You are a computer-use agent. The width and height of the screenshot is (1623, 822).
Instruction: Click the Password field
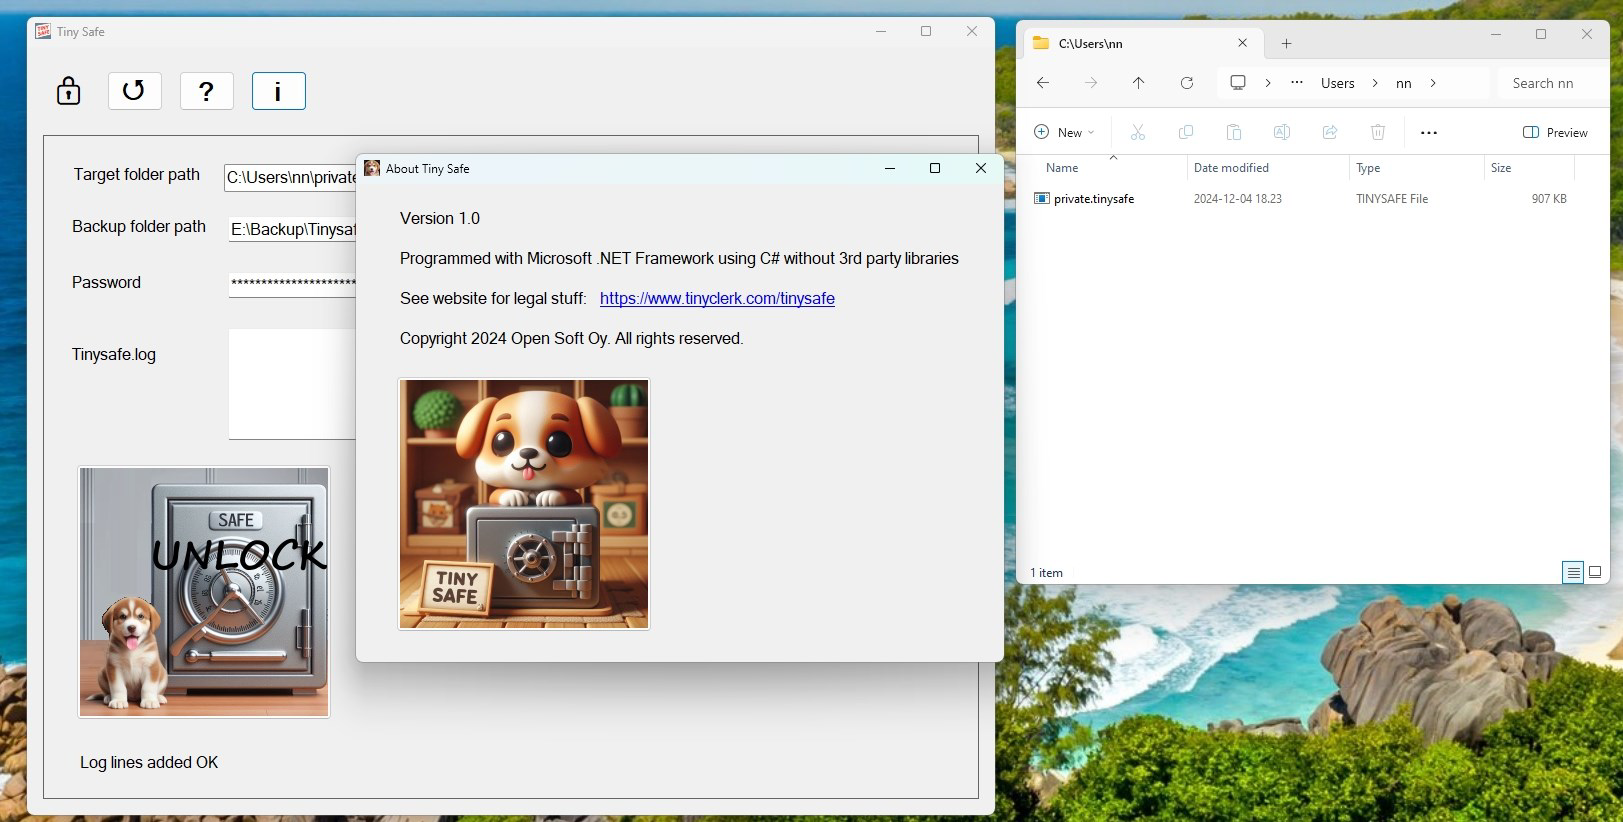tap(292, 283)
